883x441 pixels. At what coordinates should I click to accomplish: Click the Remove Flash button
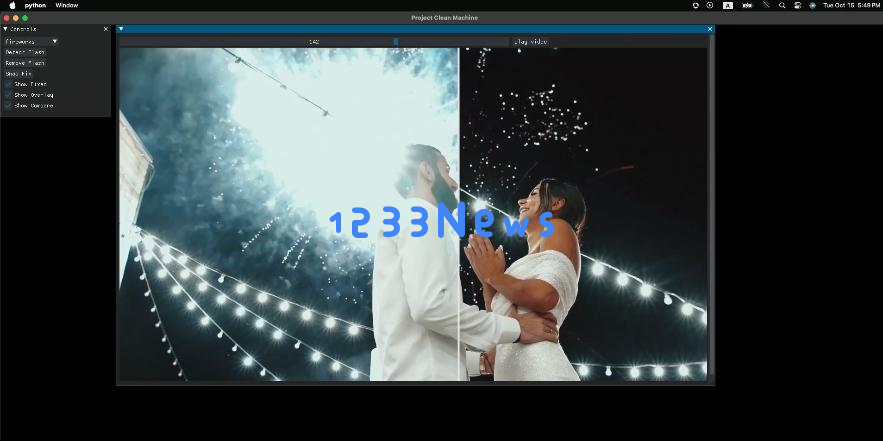[25, 63]
